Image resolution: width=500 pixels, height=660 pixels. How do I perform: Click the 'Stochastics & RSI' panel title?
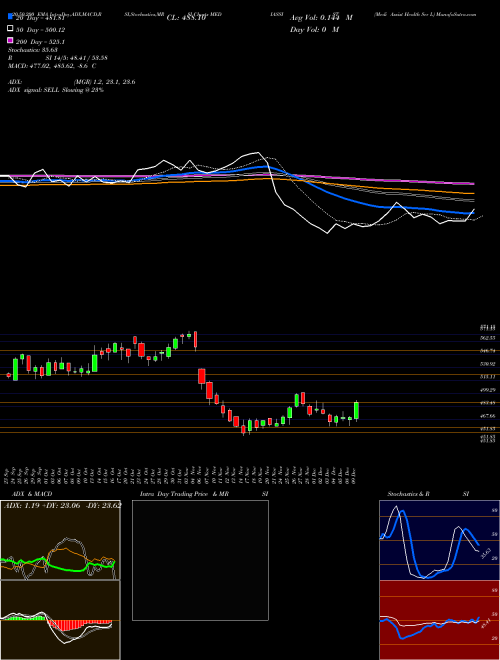point(428,494)
